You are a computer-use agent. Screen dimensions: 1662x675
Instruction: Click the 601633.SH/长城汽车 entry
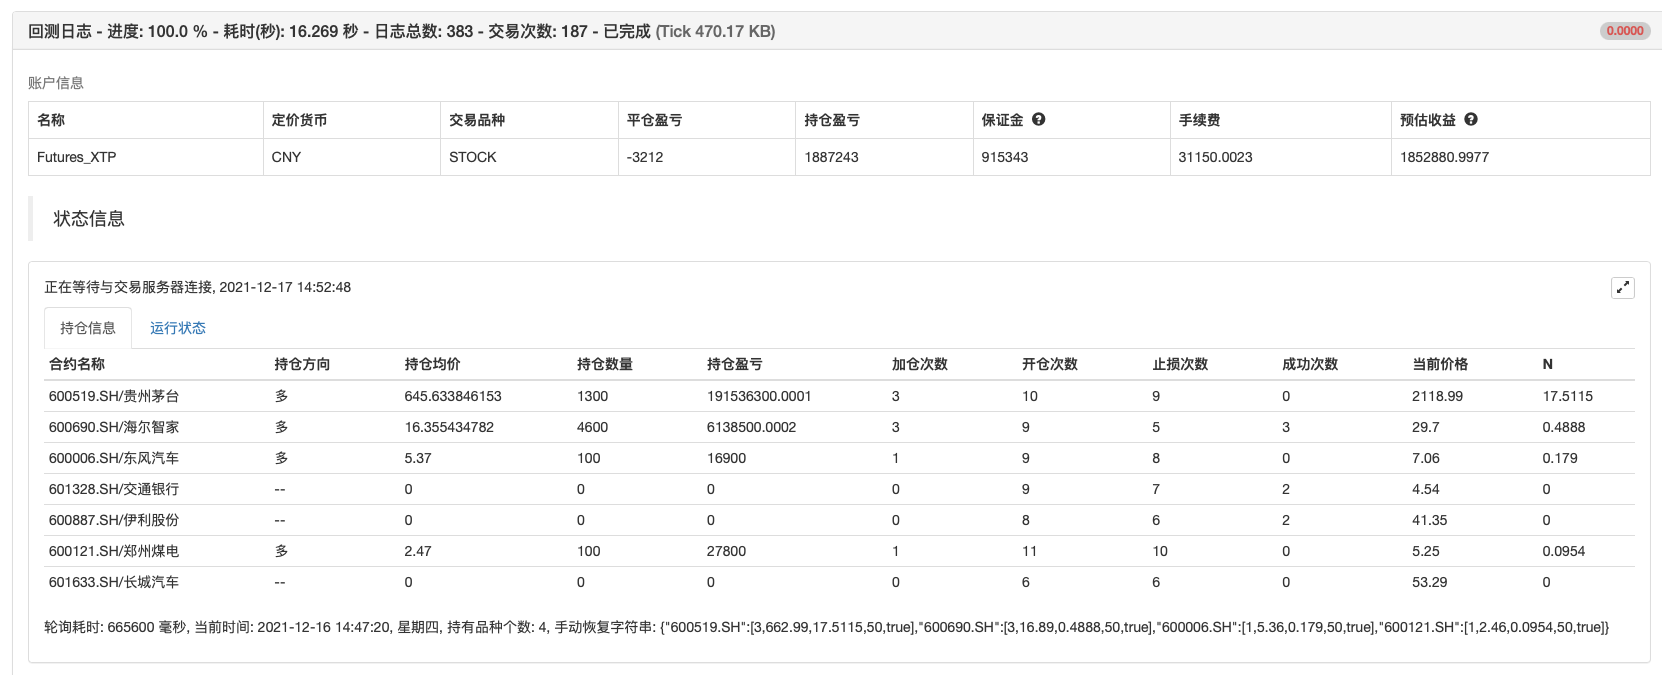coord(114,582)
